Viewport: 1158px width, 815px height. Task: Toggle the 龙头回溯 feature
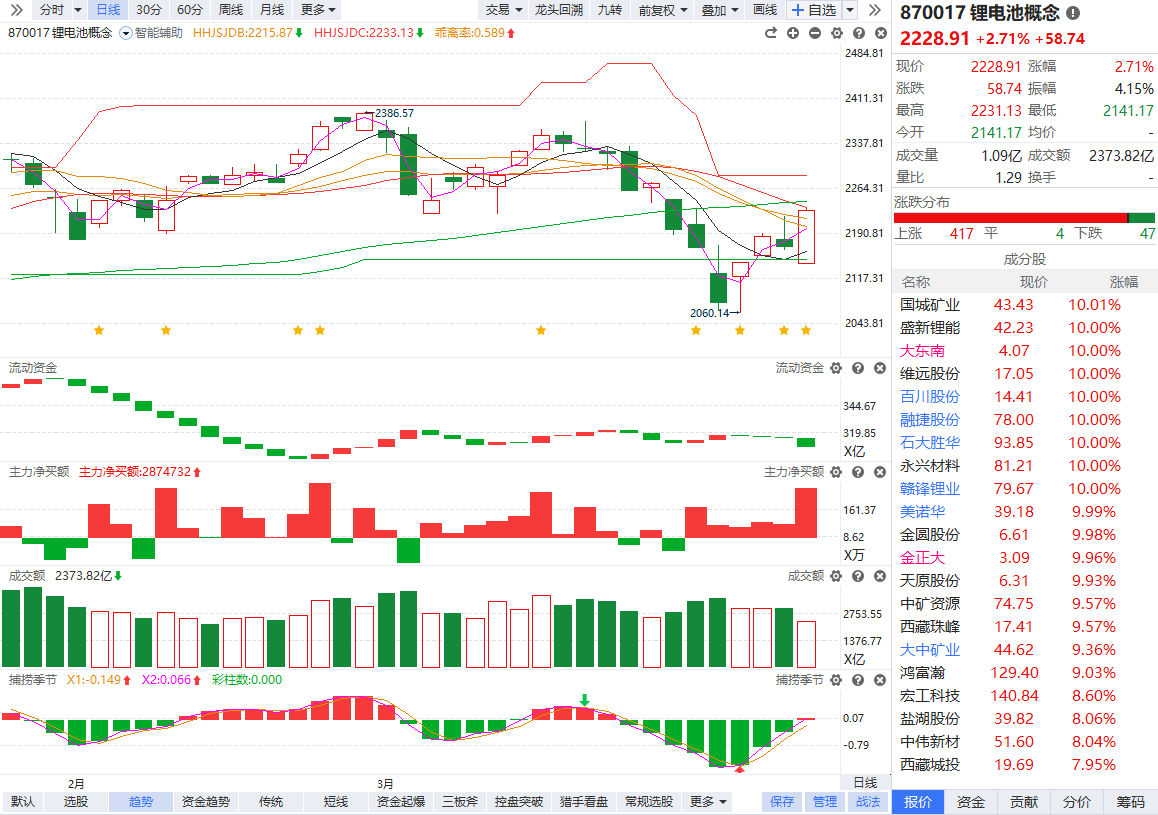click(559, 10)
